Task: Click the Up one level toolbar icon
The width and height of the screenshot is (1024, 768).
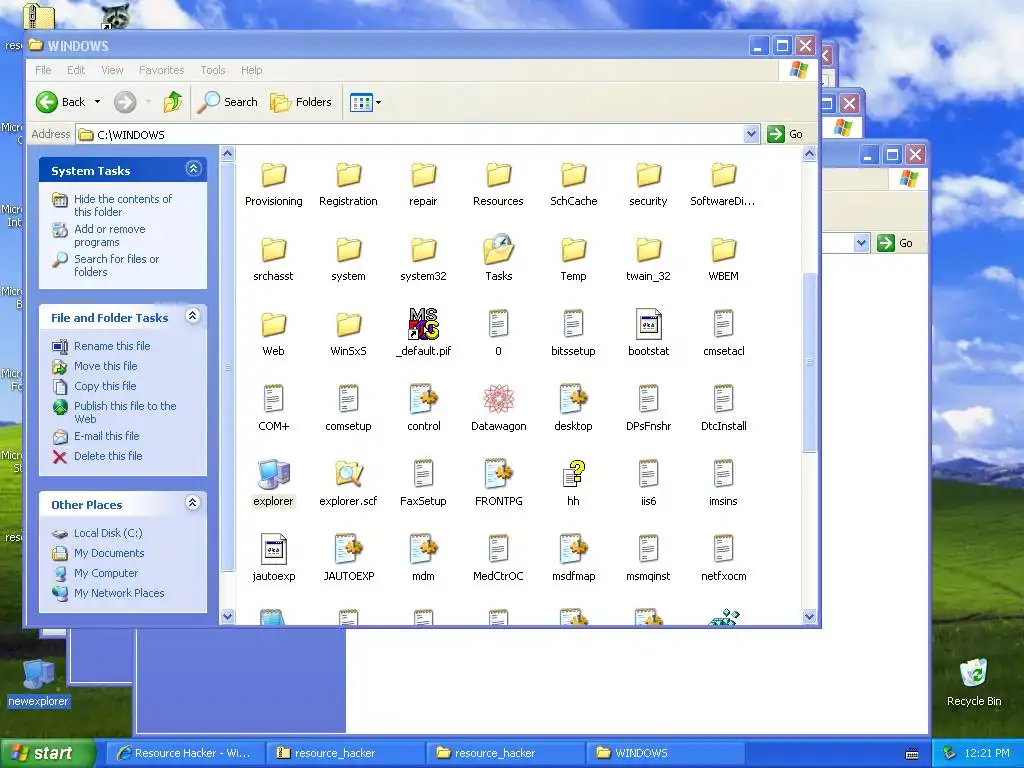Action: (172, 102)
